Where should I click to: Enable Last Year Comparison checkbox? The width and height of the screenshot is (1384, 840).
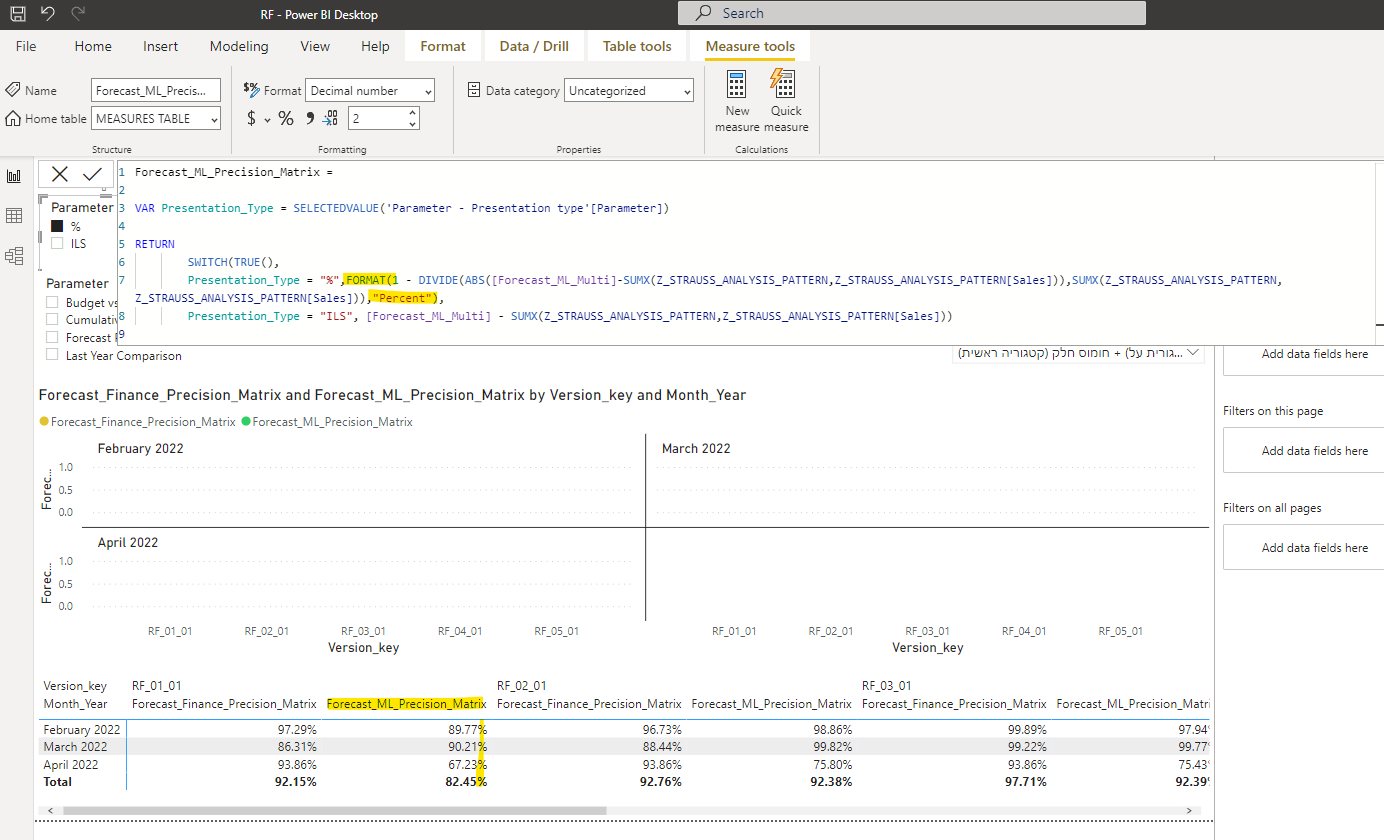[x=52, y=355]
